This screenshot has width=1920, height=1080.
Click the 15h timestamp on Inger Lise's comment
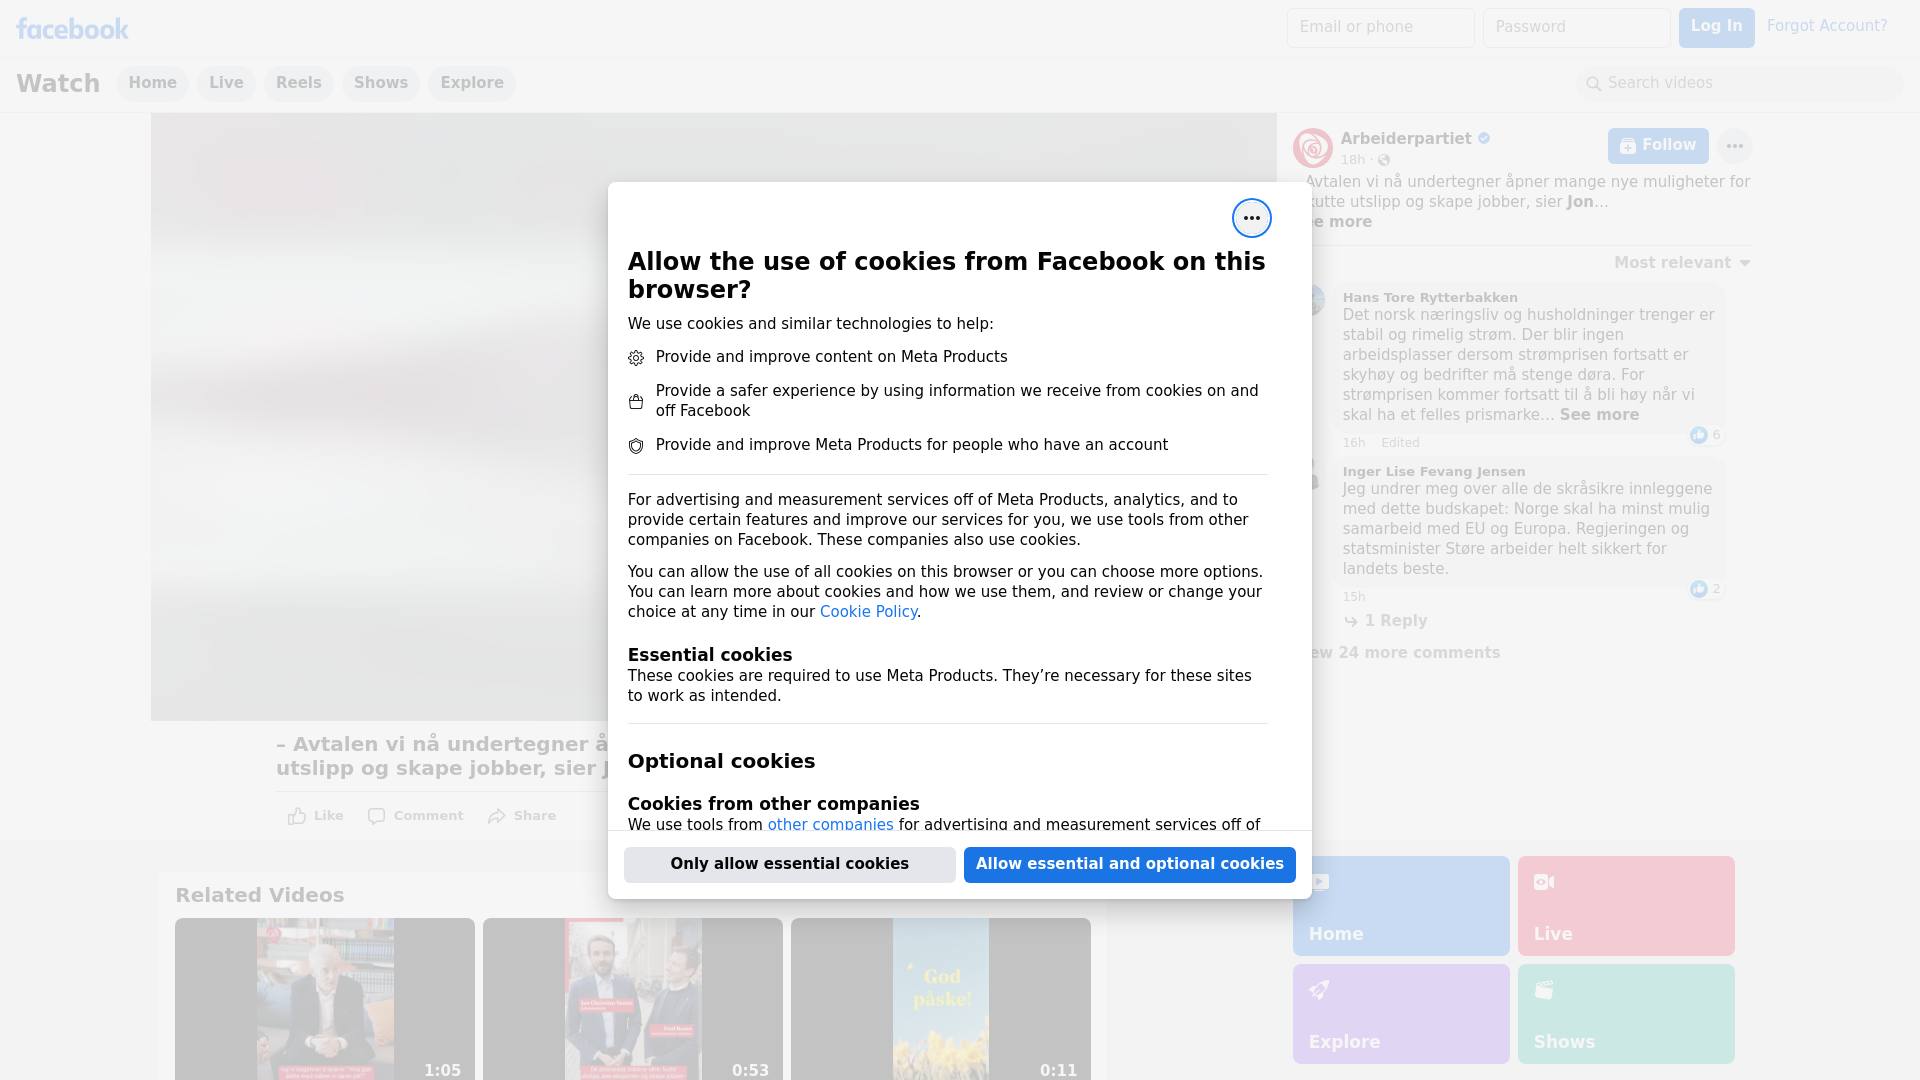(1354, 597)
